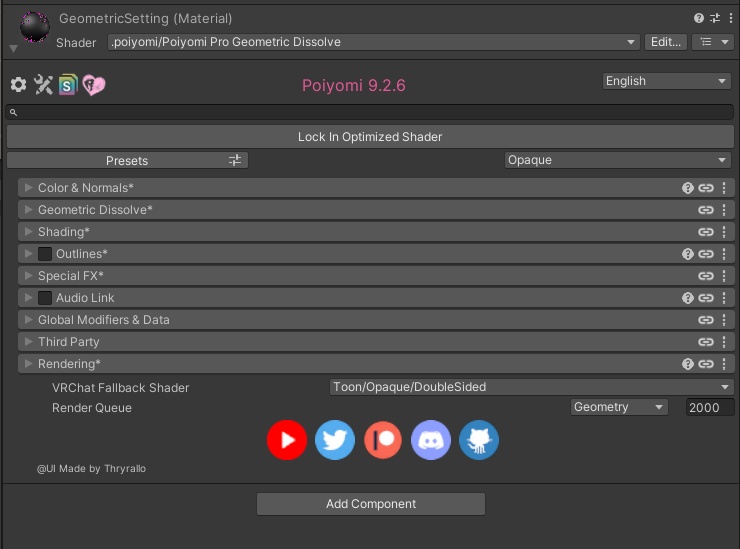Click help icon on Rendering row
The image size is (740, 549).
point(688,364)
